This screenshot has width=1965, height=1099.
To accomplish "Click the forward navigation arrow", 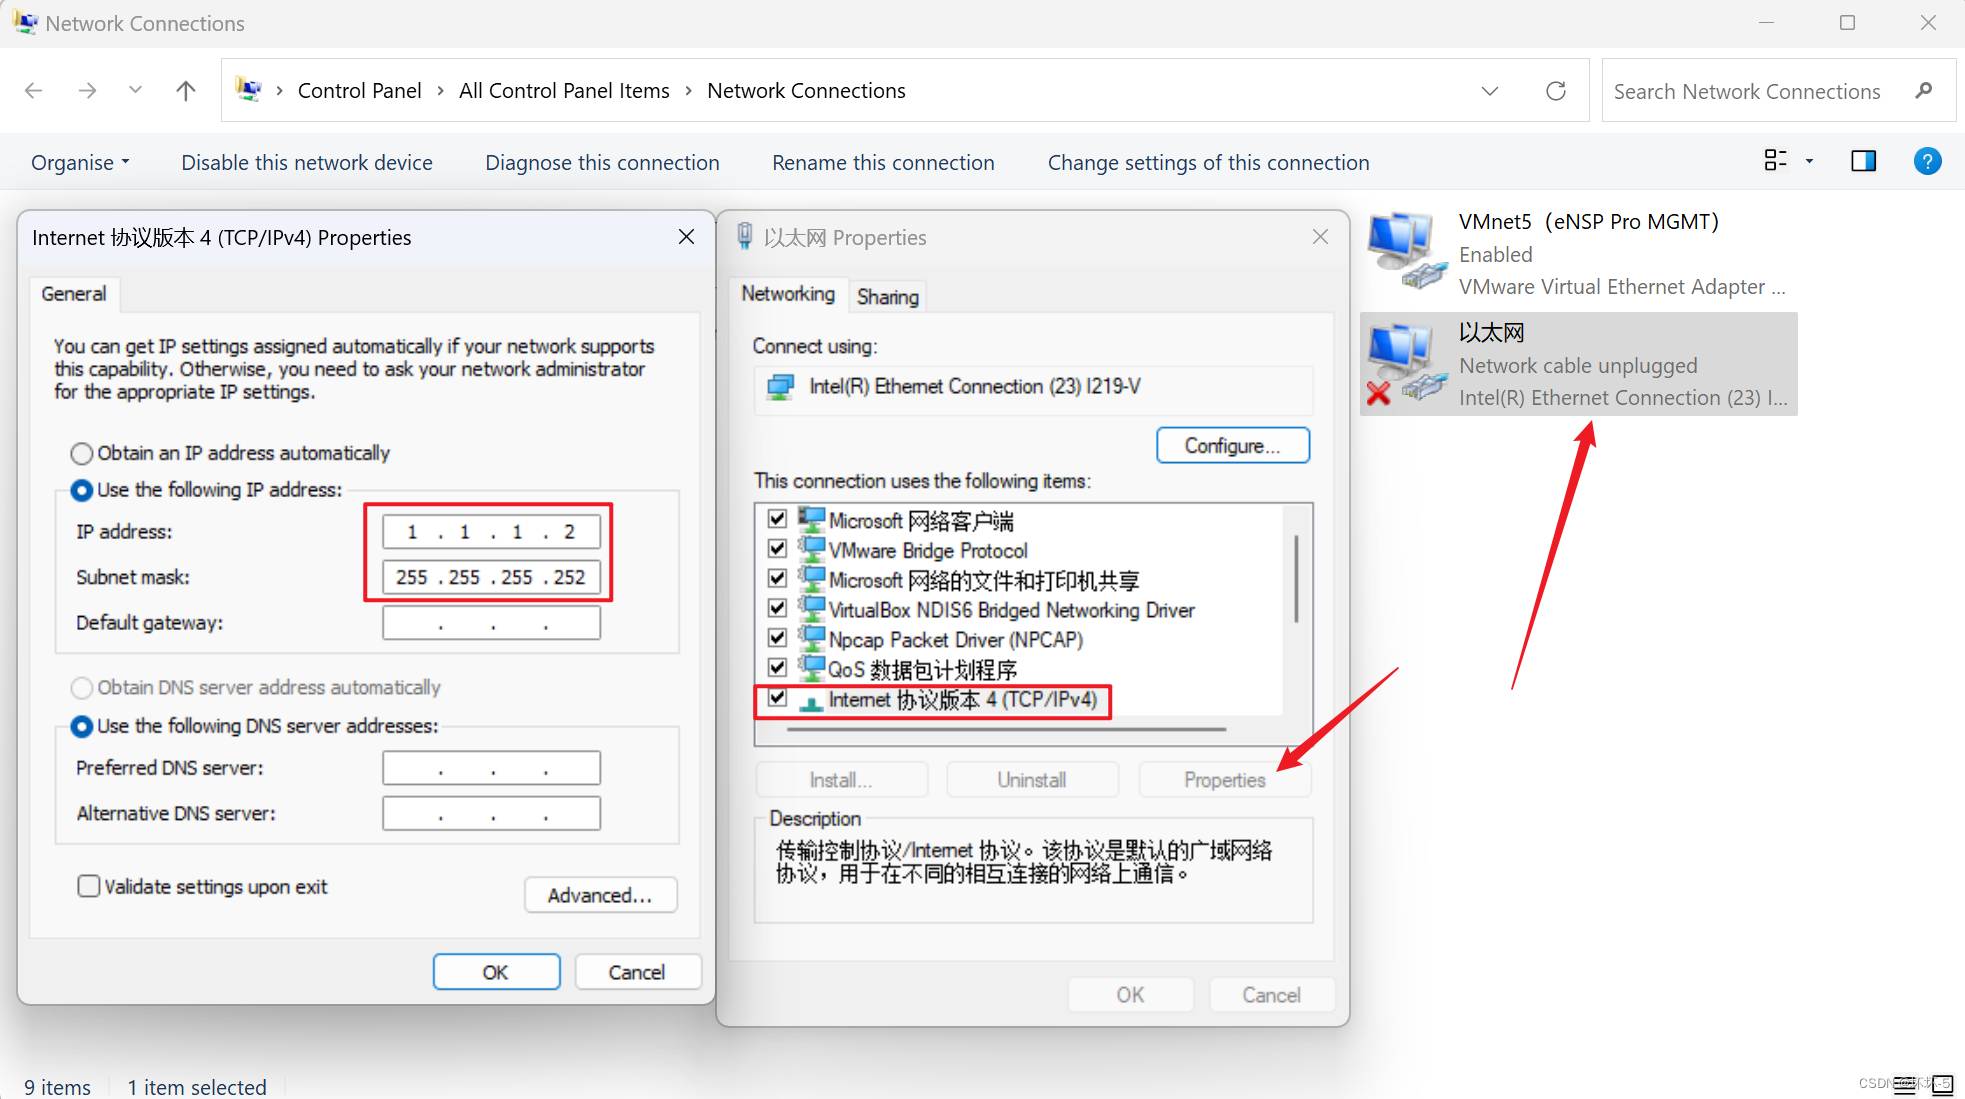I will tap(87, 91).
